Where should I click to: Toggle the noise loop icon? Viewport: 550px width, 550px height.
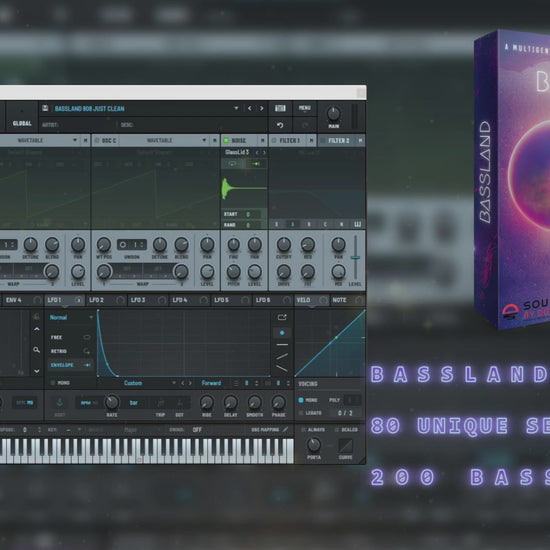coord(233,164)
